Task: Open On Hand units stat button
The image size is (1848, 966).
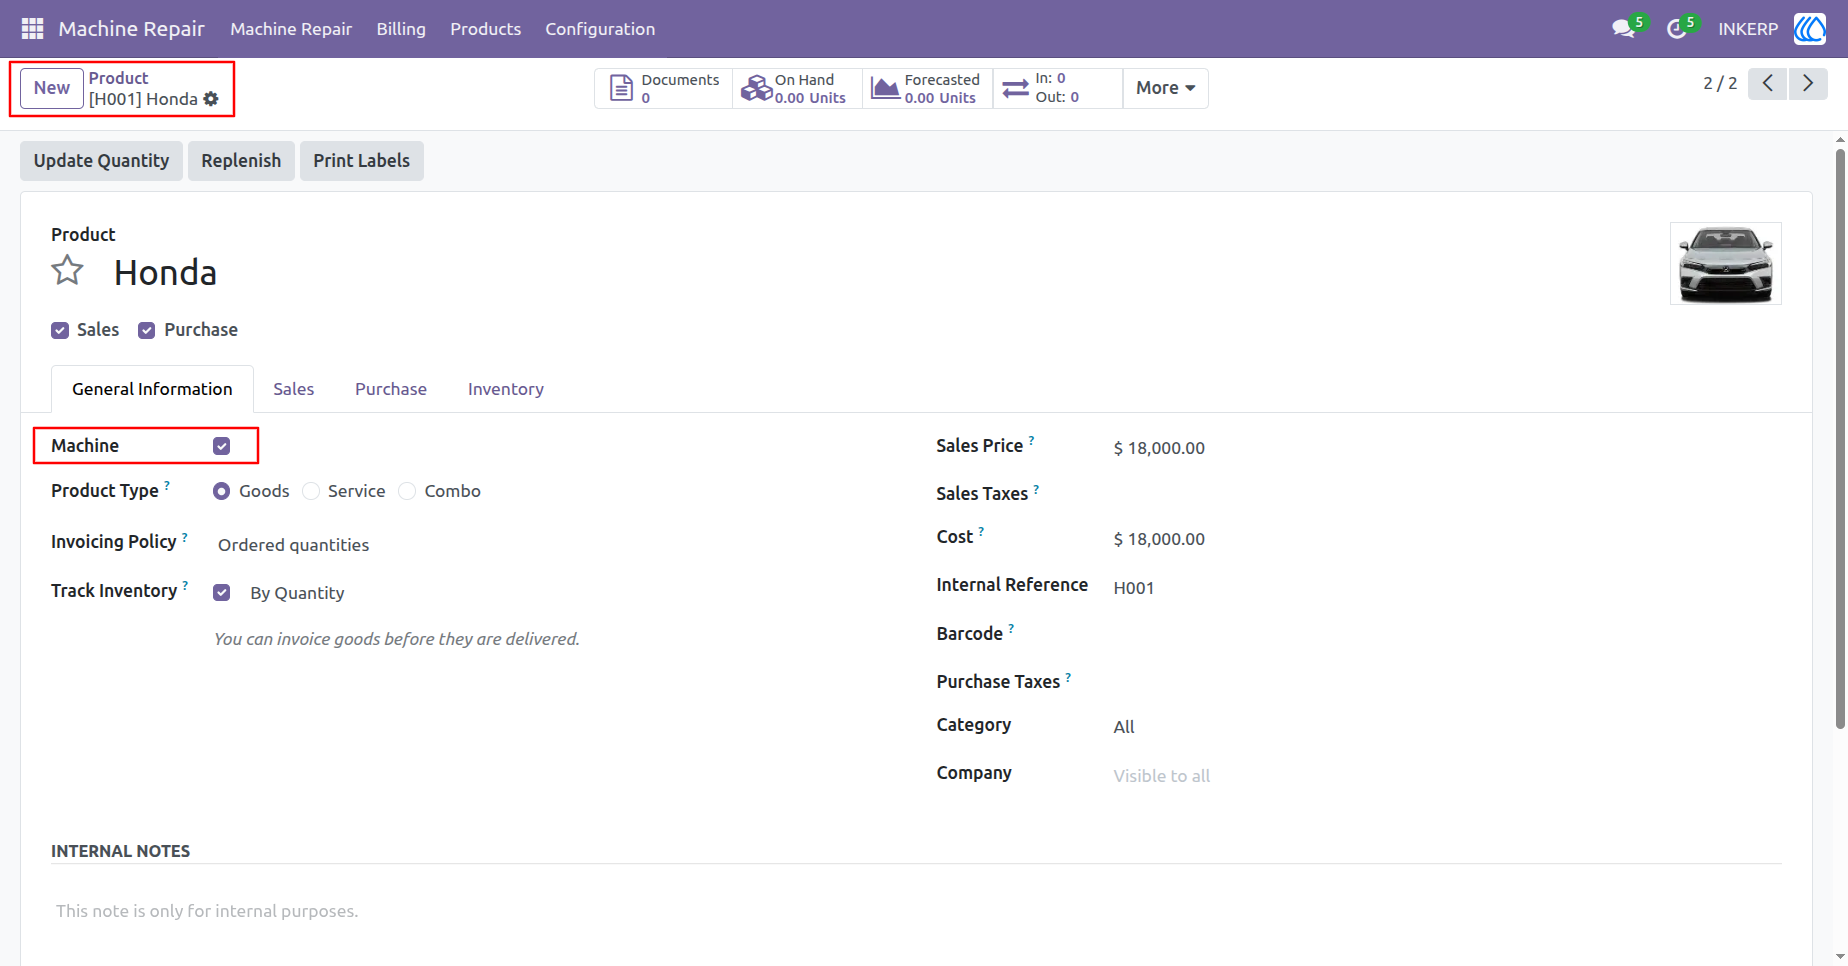Action: [x=797, y=88]
